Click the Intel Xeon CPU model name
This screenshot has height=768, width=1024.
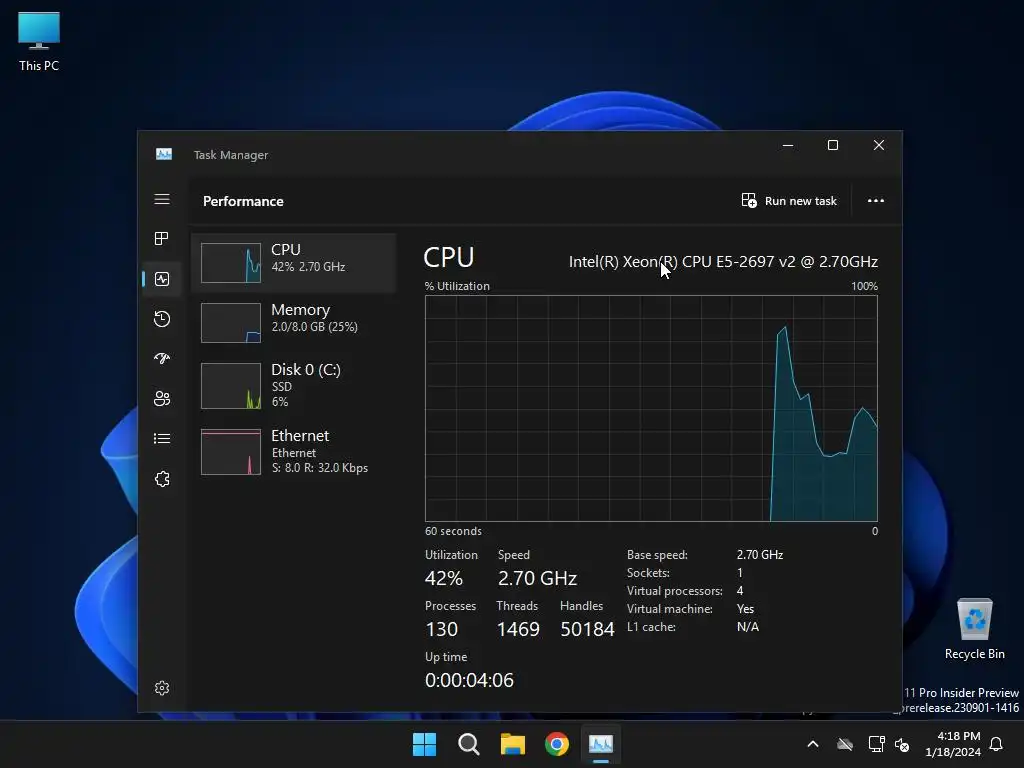click(x=723, y=261)
